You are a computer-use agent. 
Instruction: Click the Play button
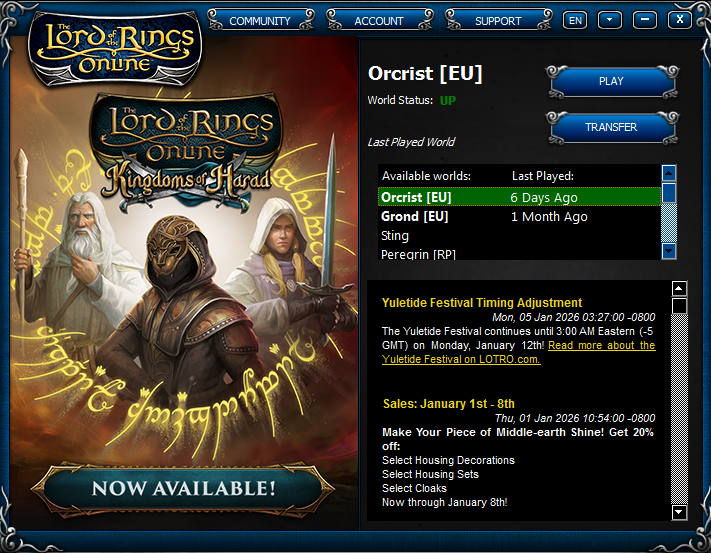coord(611,82)
